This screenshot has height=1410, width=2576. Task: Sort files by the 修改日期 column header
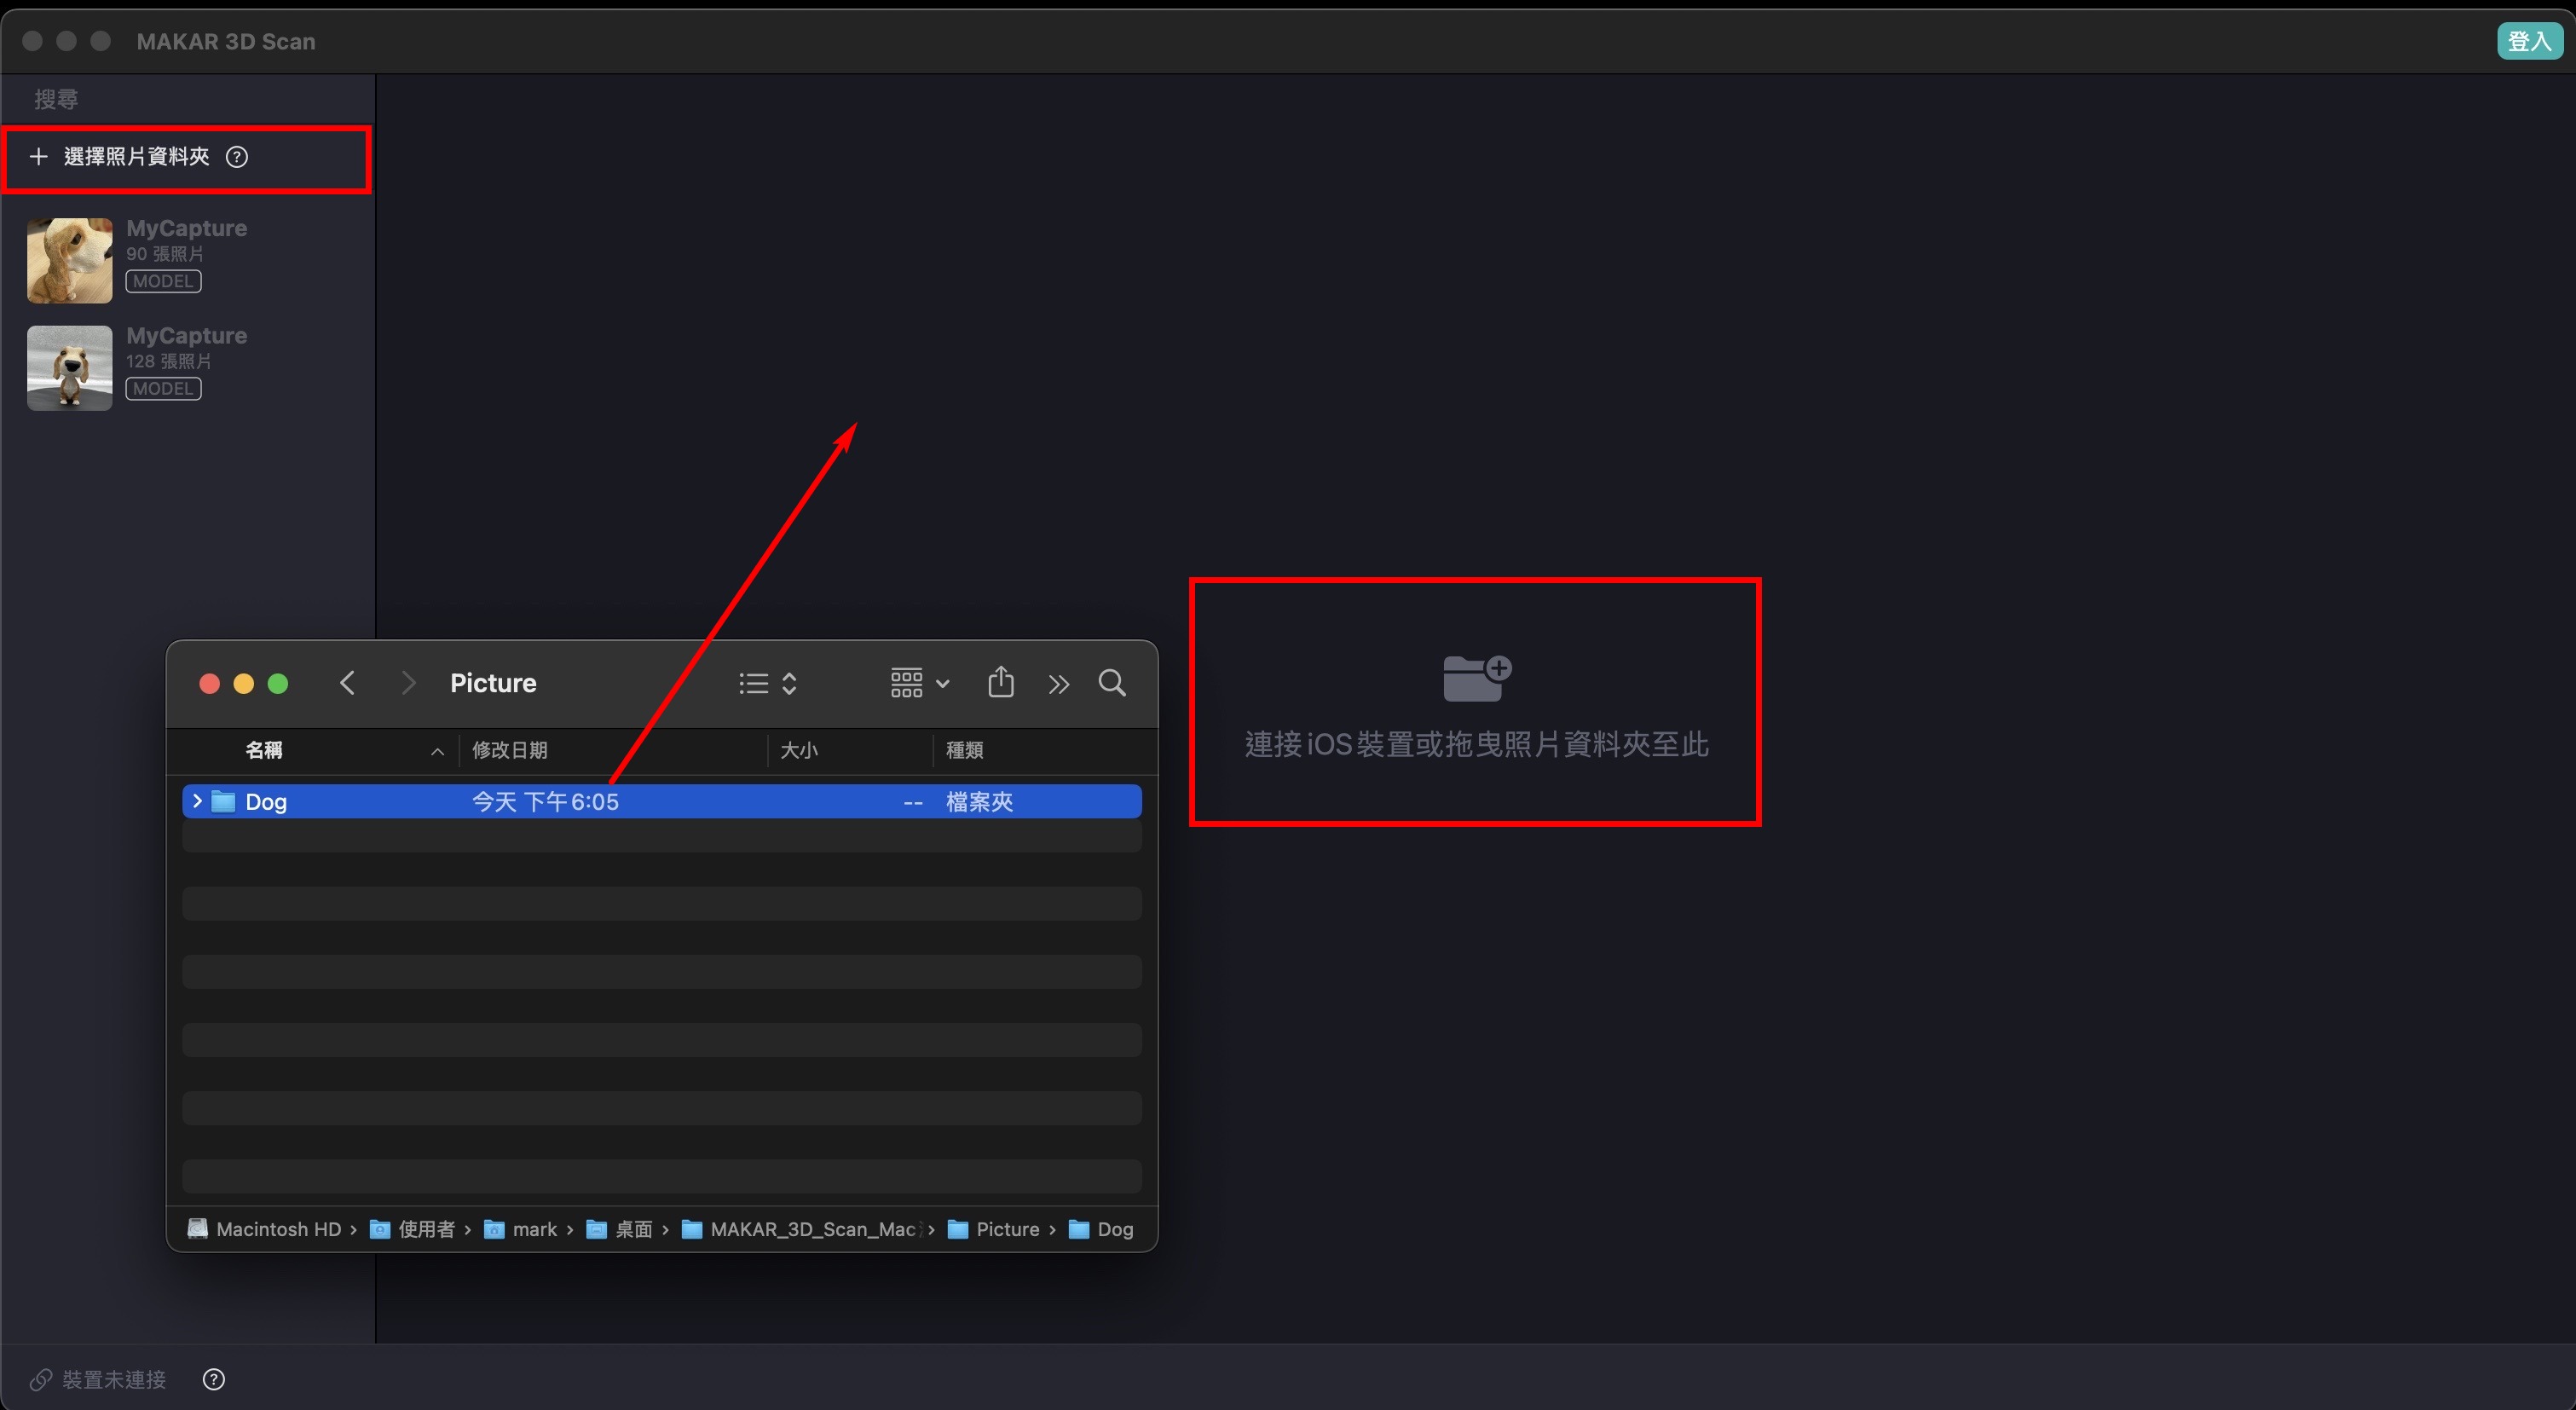[x=510, y=750]
